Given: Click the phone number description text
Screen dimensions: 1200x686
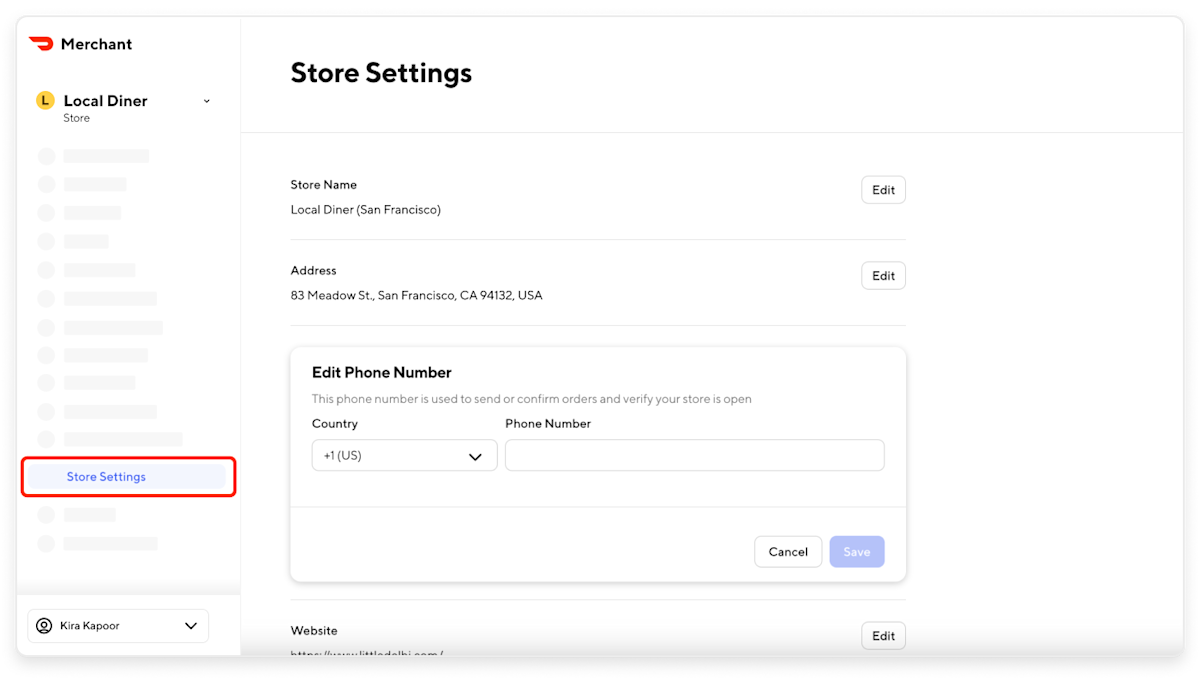Looking at the screenshot, I should 531,399.
